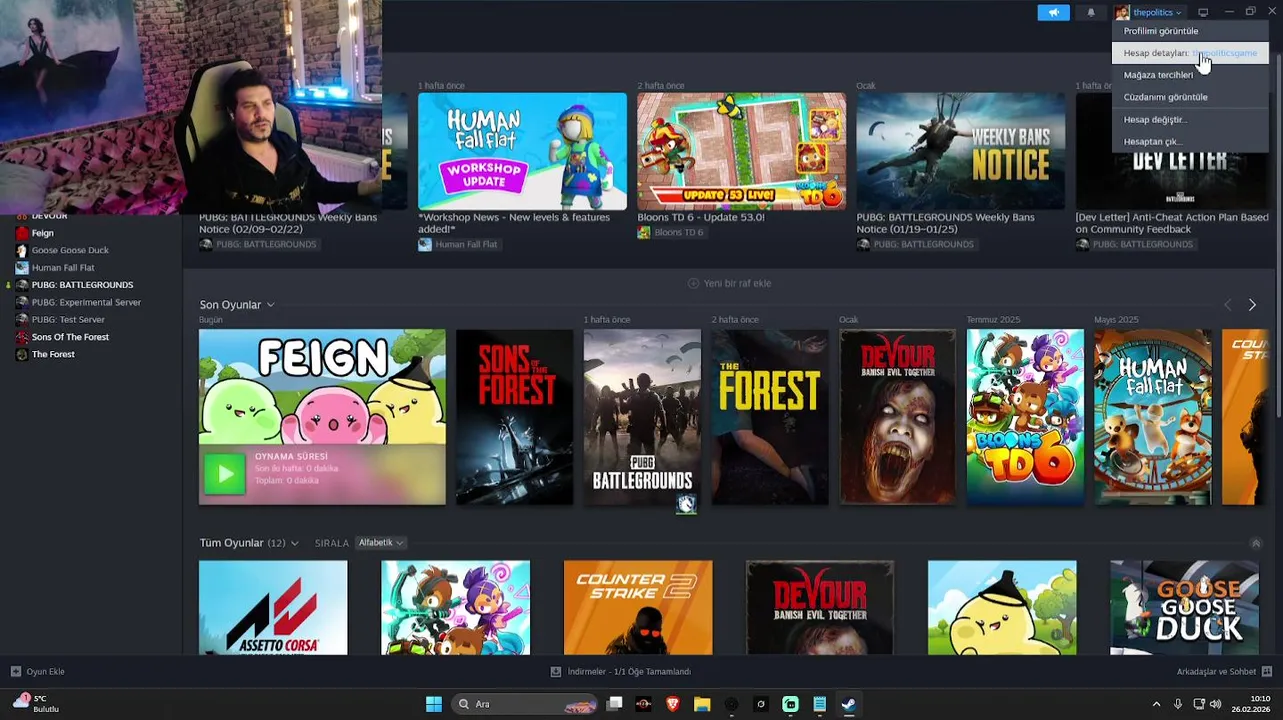The image size is (1283, 720).
Task: Open Counter Strike 2 in Tüm Oyunlar
Action: click(638, 608)
